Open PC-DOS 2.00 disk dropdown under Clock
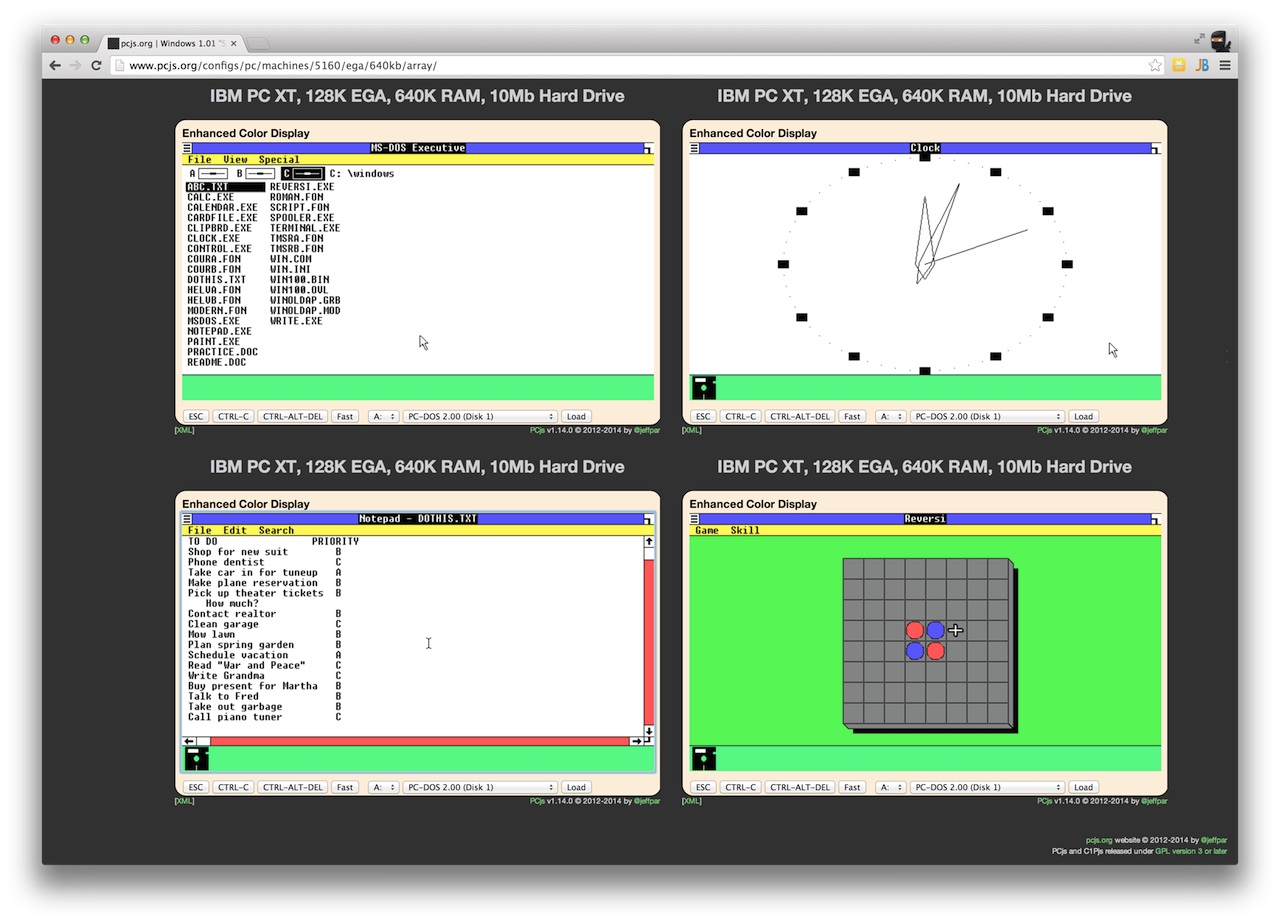This screenshot has height=923, width=1280. coord(986,417)
